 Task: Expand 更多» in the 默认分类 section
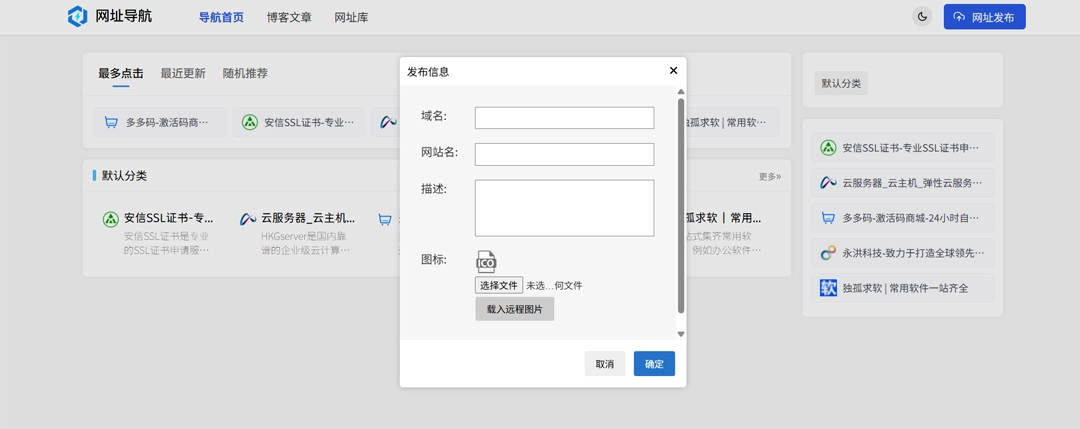(x=769, y=176)
